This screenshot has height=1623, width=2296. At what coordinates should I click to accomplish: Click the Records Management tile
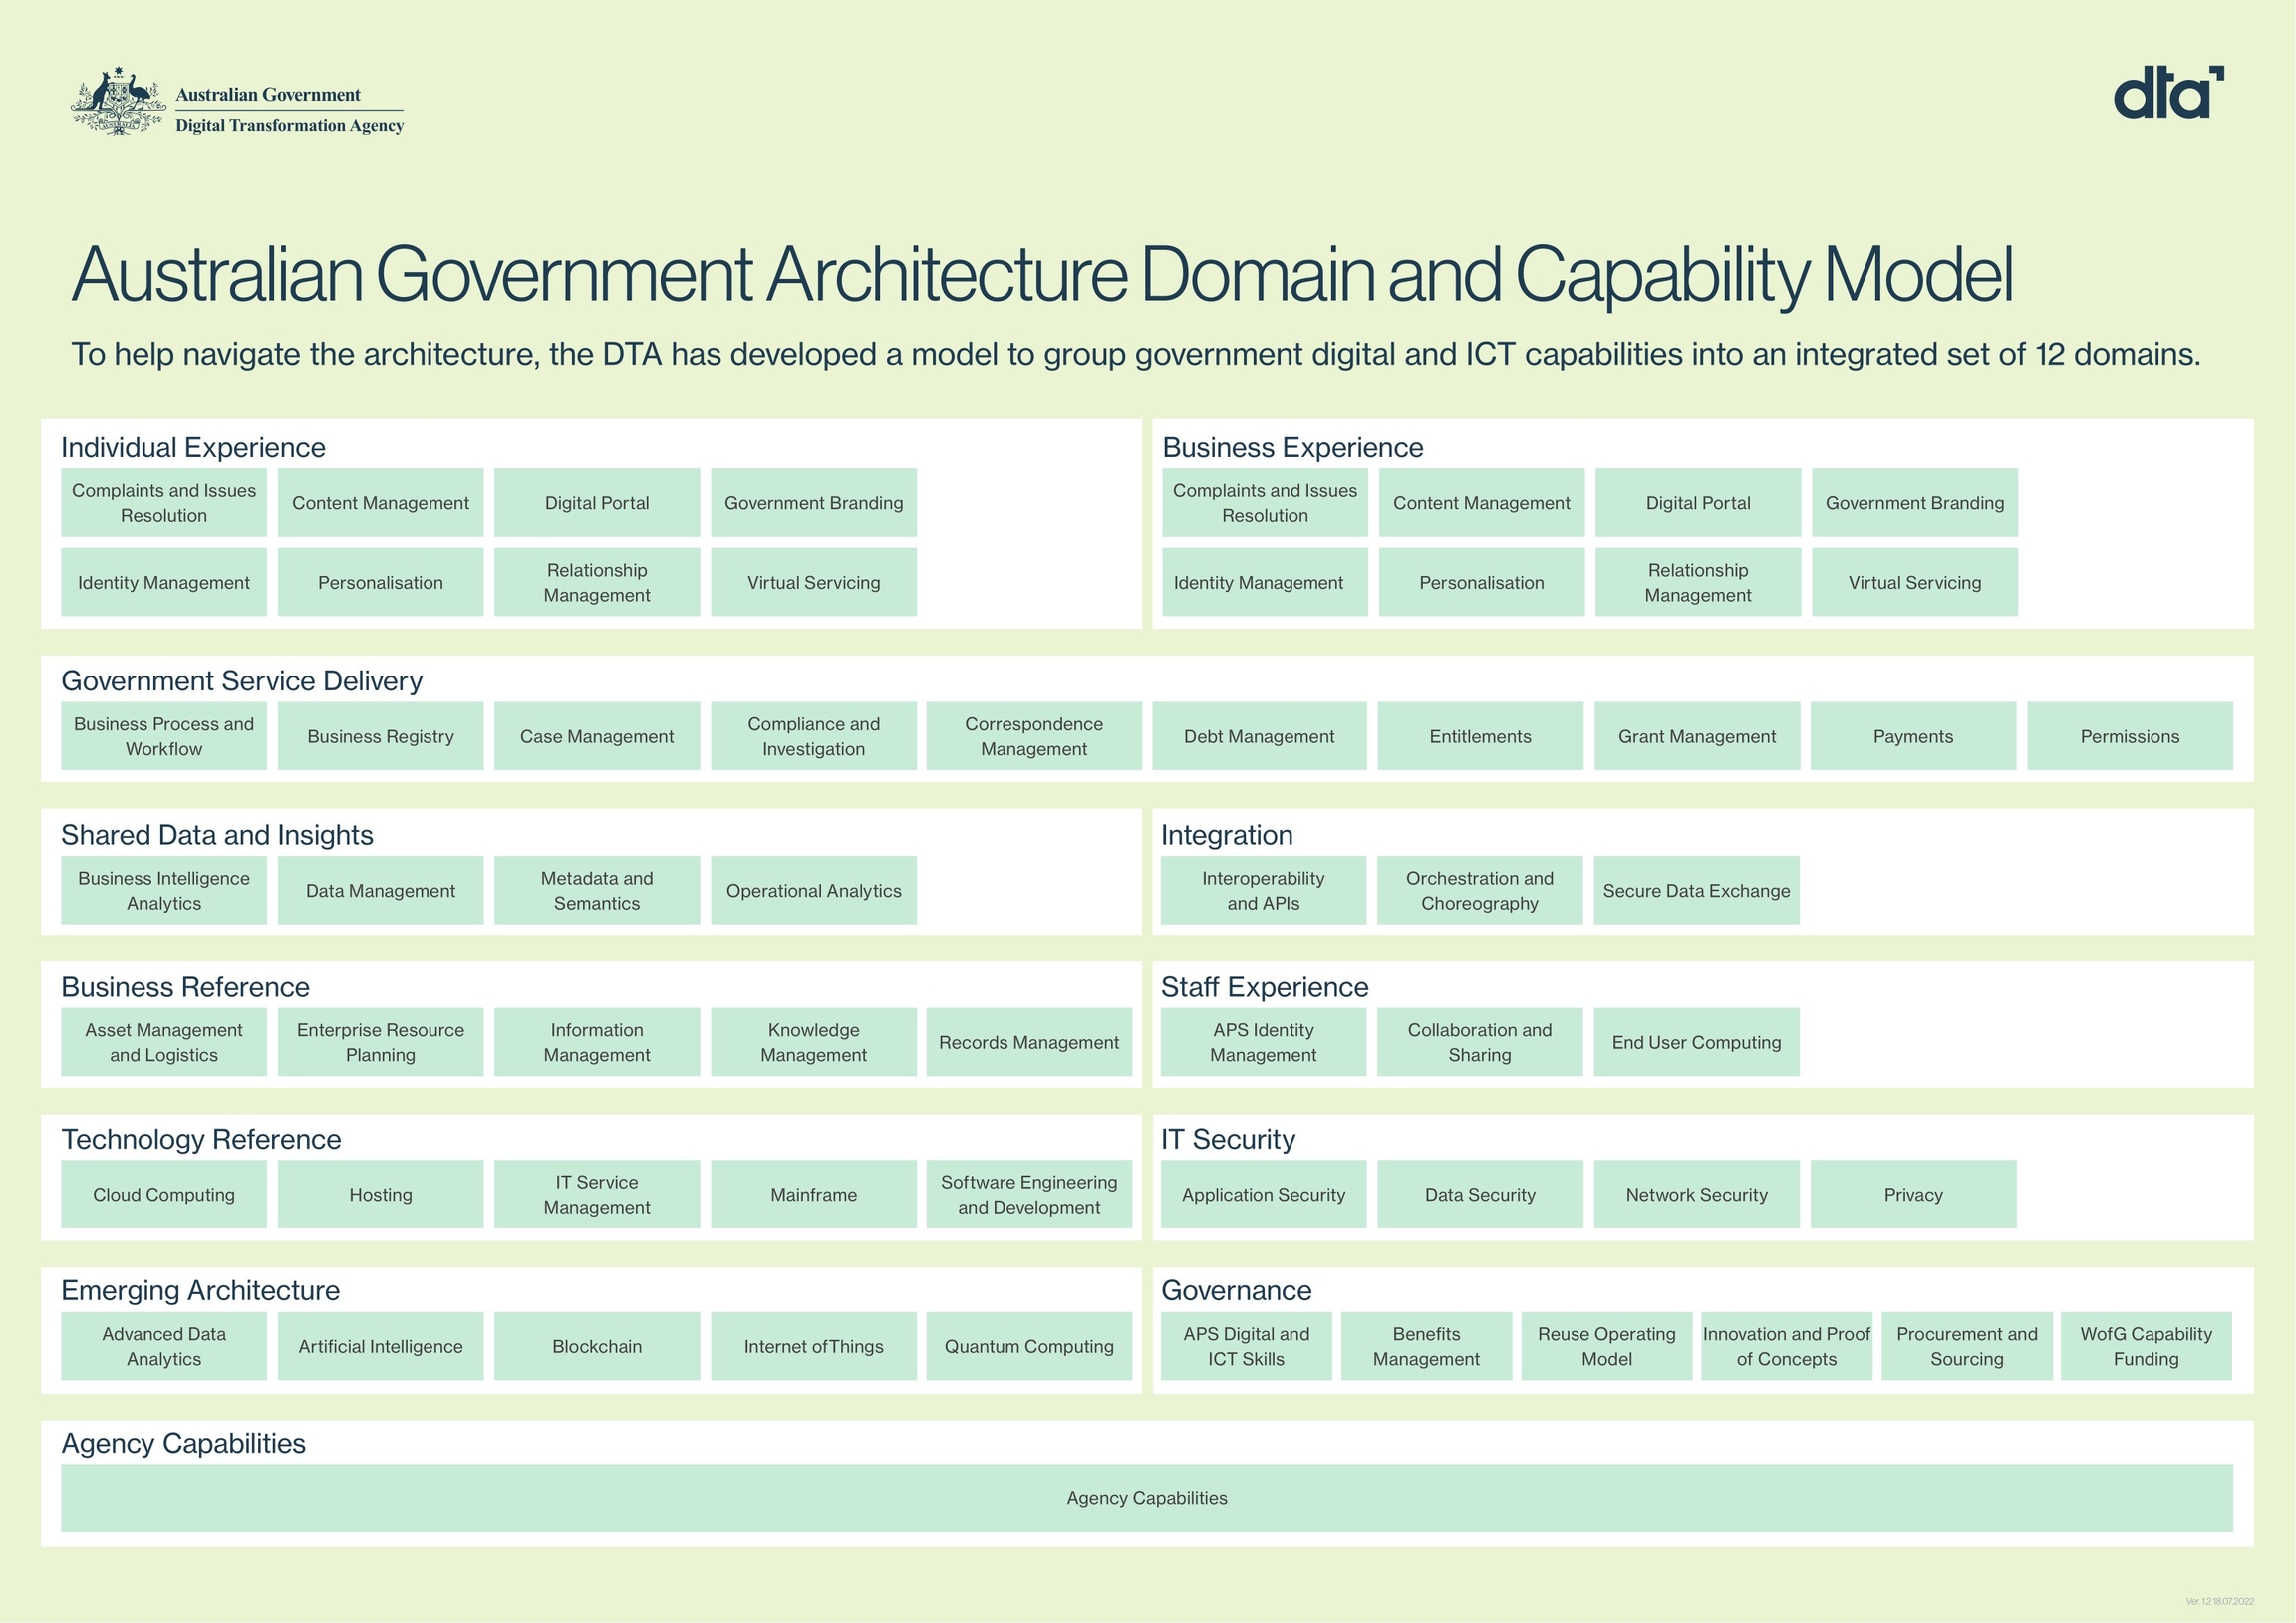coord(1029,1042)
